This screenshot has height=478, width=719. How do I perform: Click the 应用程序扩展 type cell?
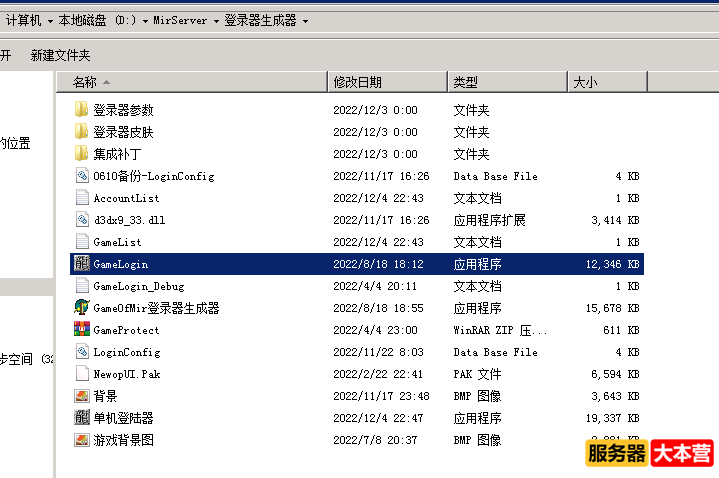point(489,220)
